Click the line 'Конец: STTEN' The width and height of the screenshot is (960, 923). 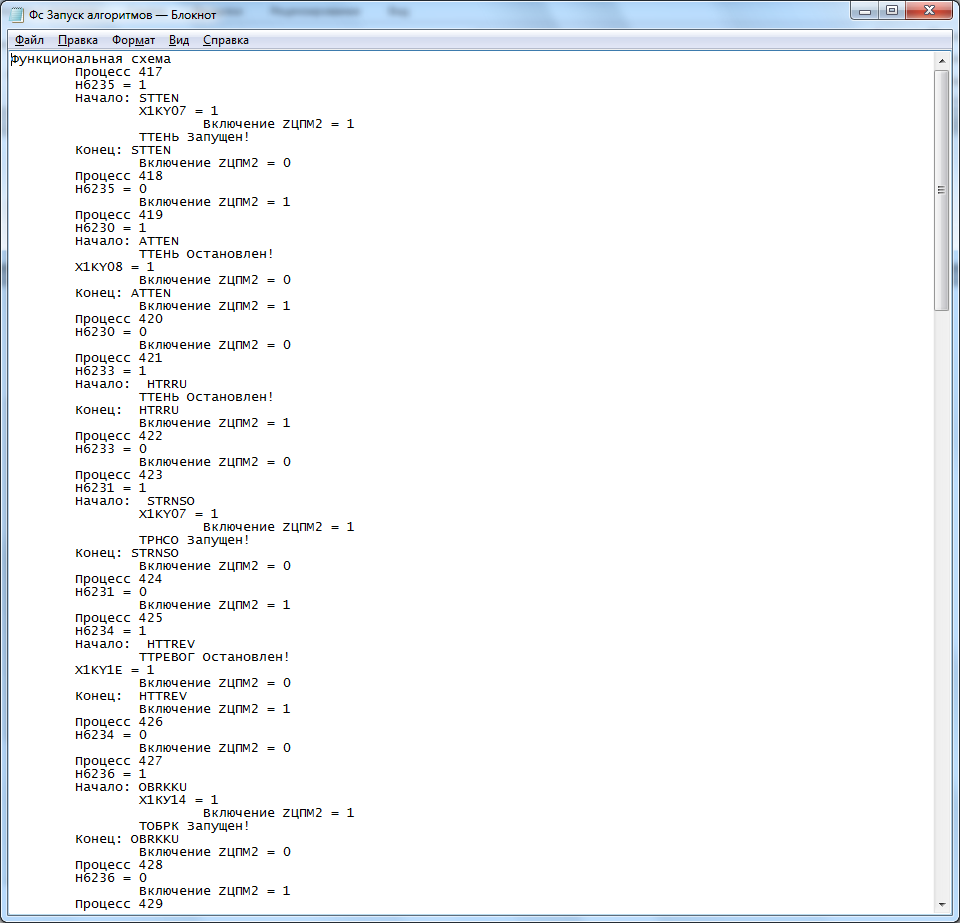[x=123, y=150]
